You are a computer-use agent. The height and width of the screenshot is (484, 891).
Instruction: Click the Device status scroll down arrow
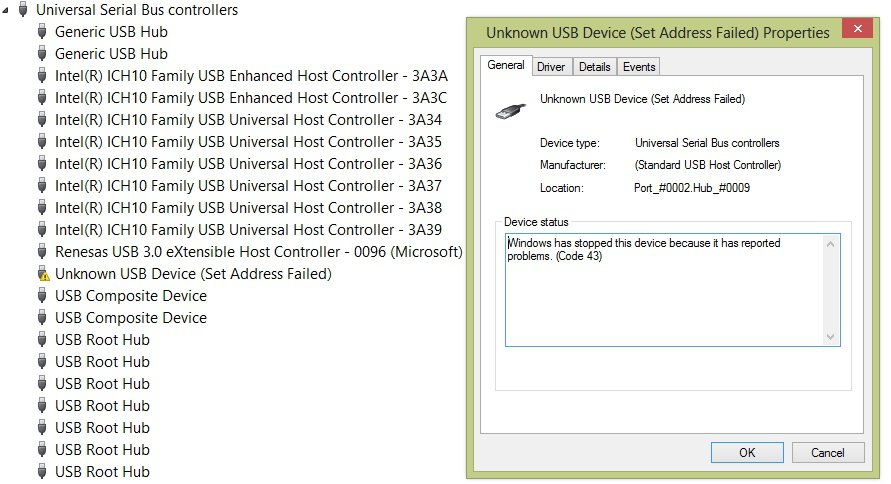[830, 337]
